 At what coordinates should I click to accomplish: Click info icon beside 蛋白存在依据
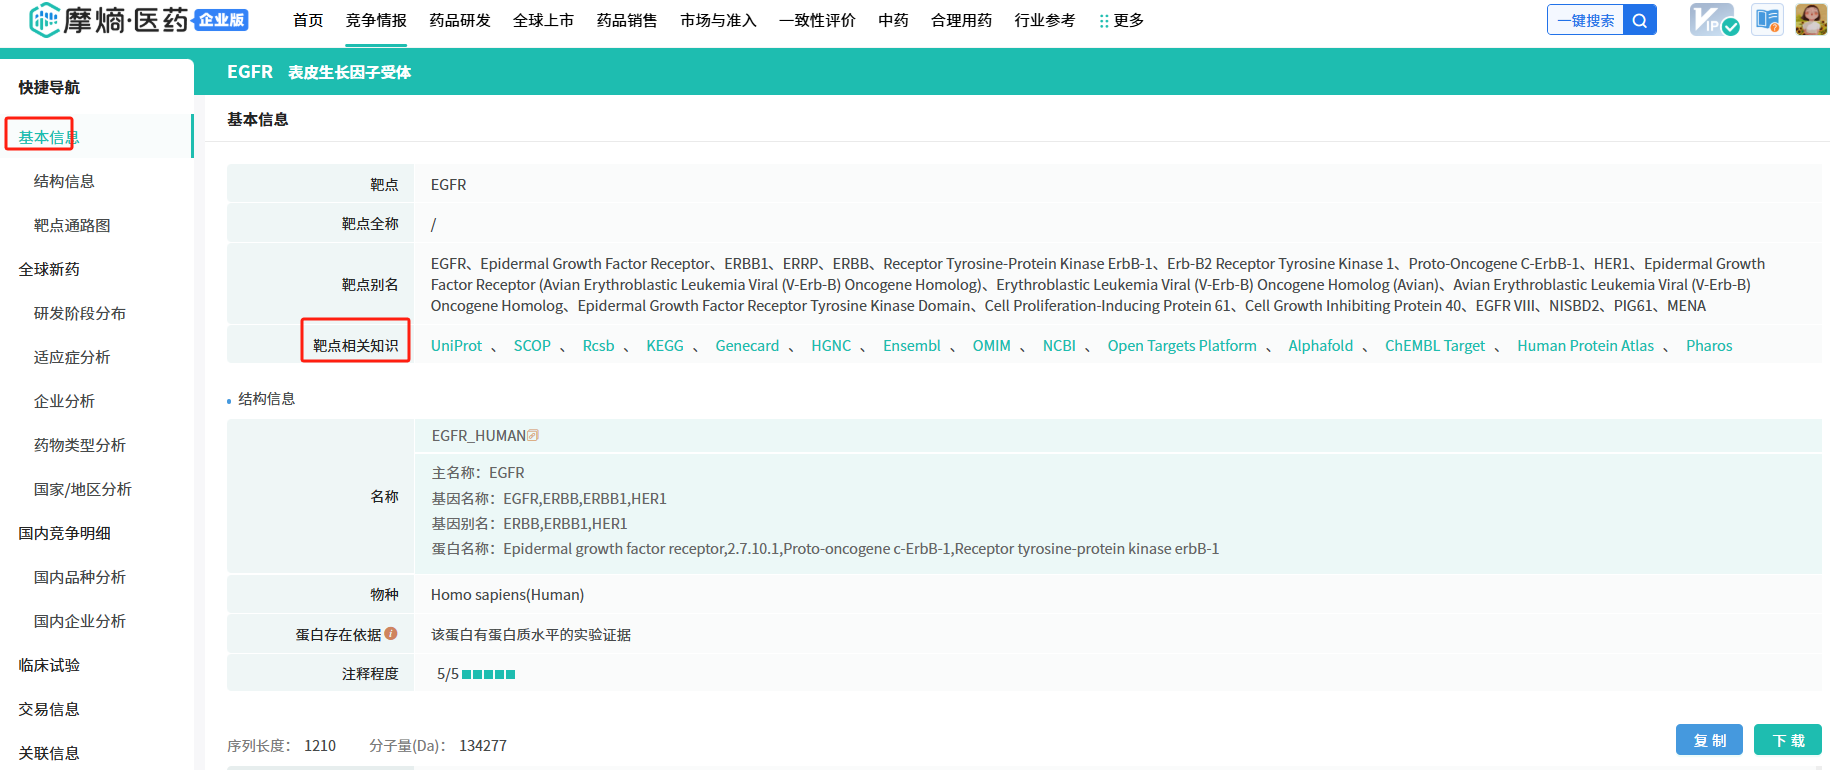click(x=391, y=634)
